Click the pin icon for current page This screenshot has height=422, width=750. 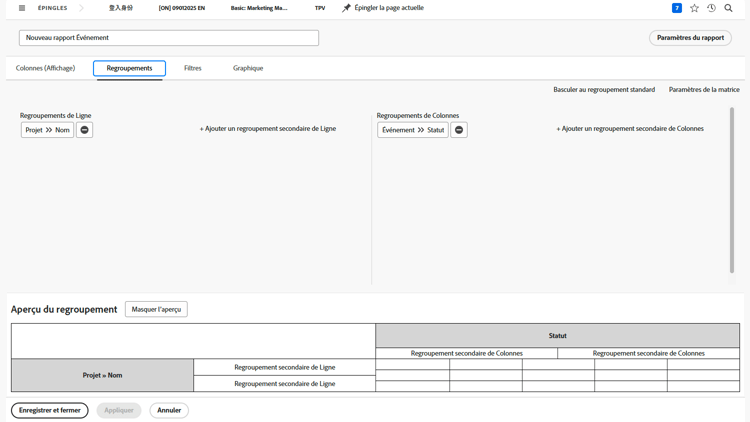click(346, 8)
